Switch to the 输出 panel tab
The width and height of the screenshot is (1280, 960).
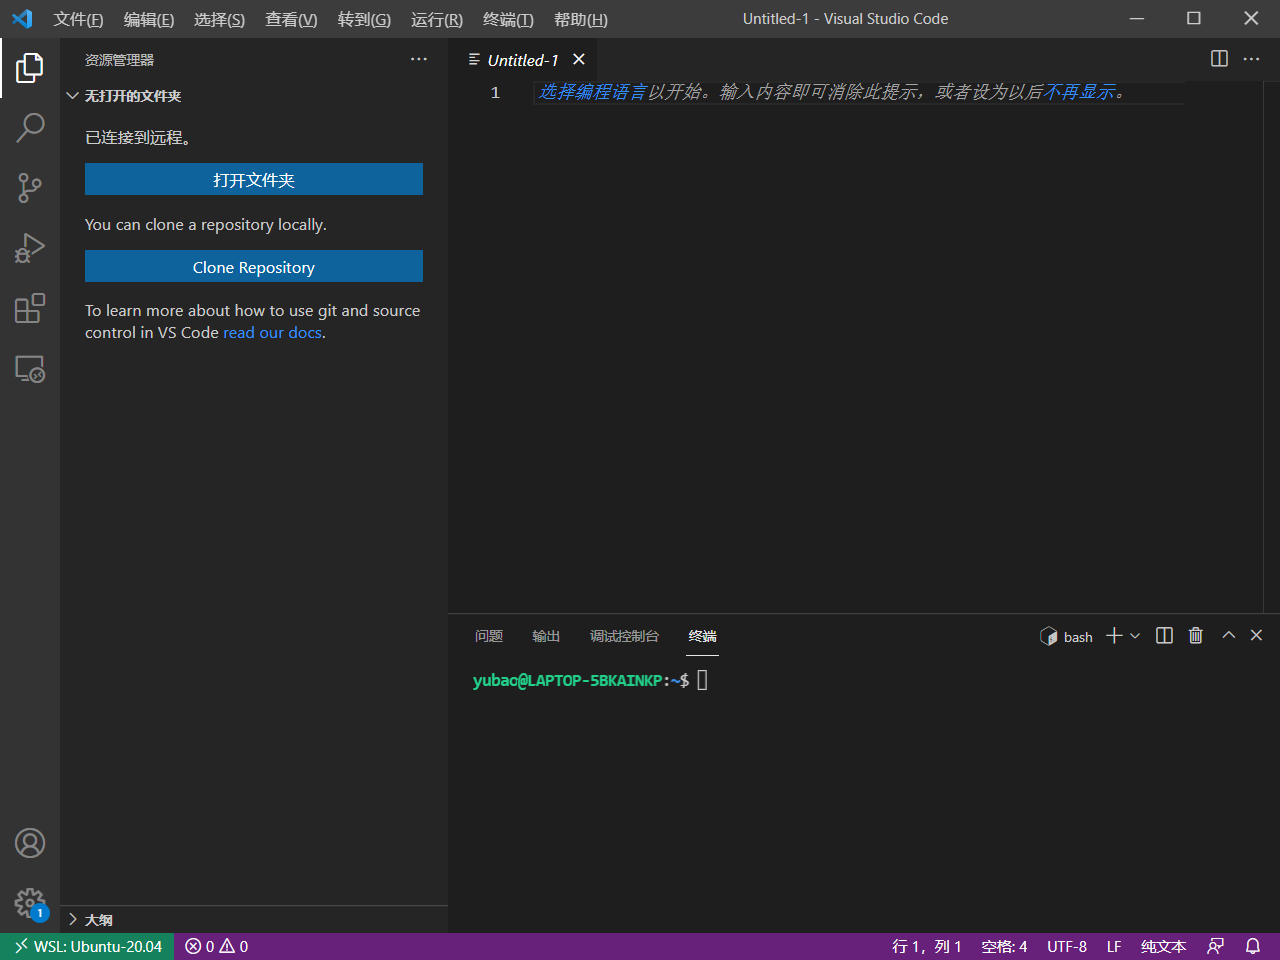click(546, 636)
